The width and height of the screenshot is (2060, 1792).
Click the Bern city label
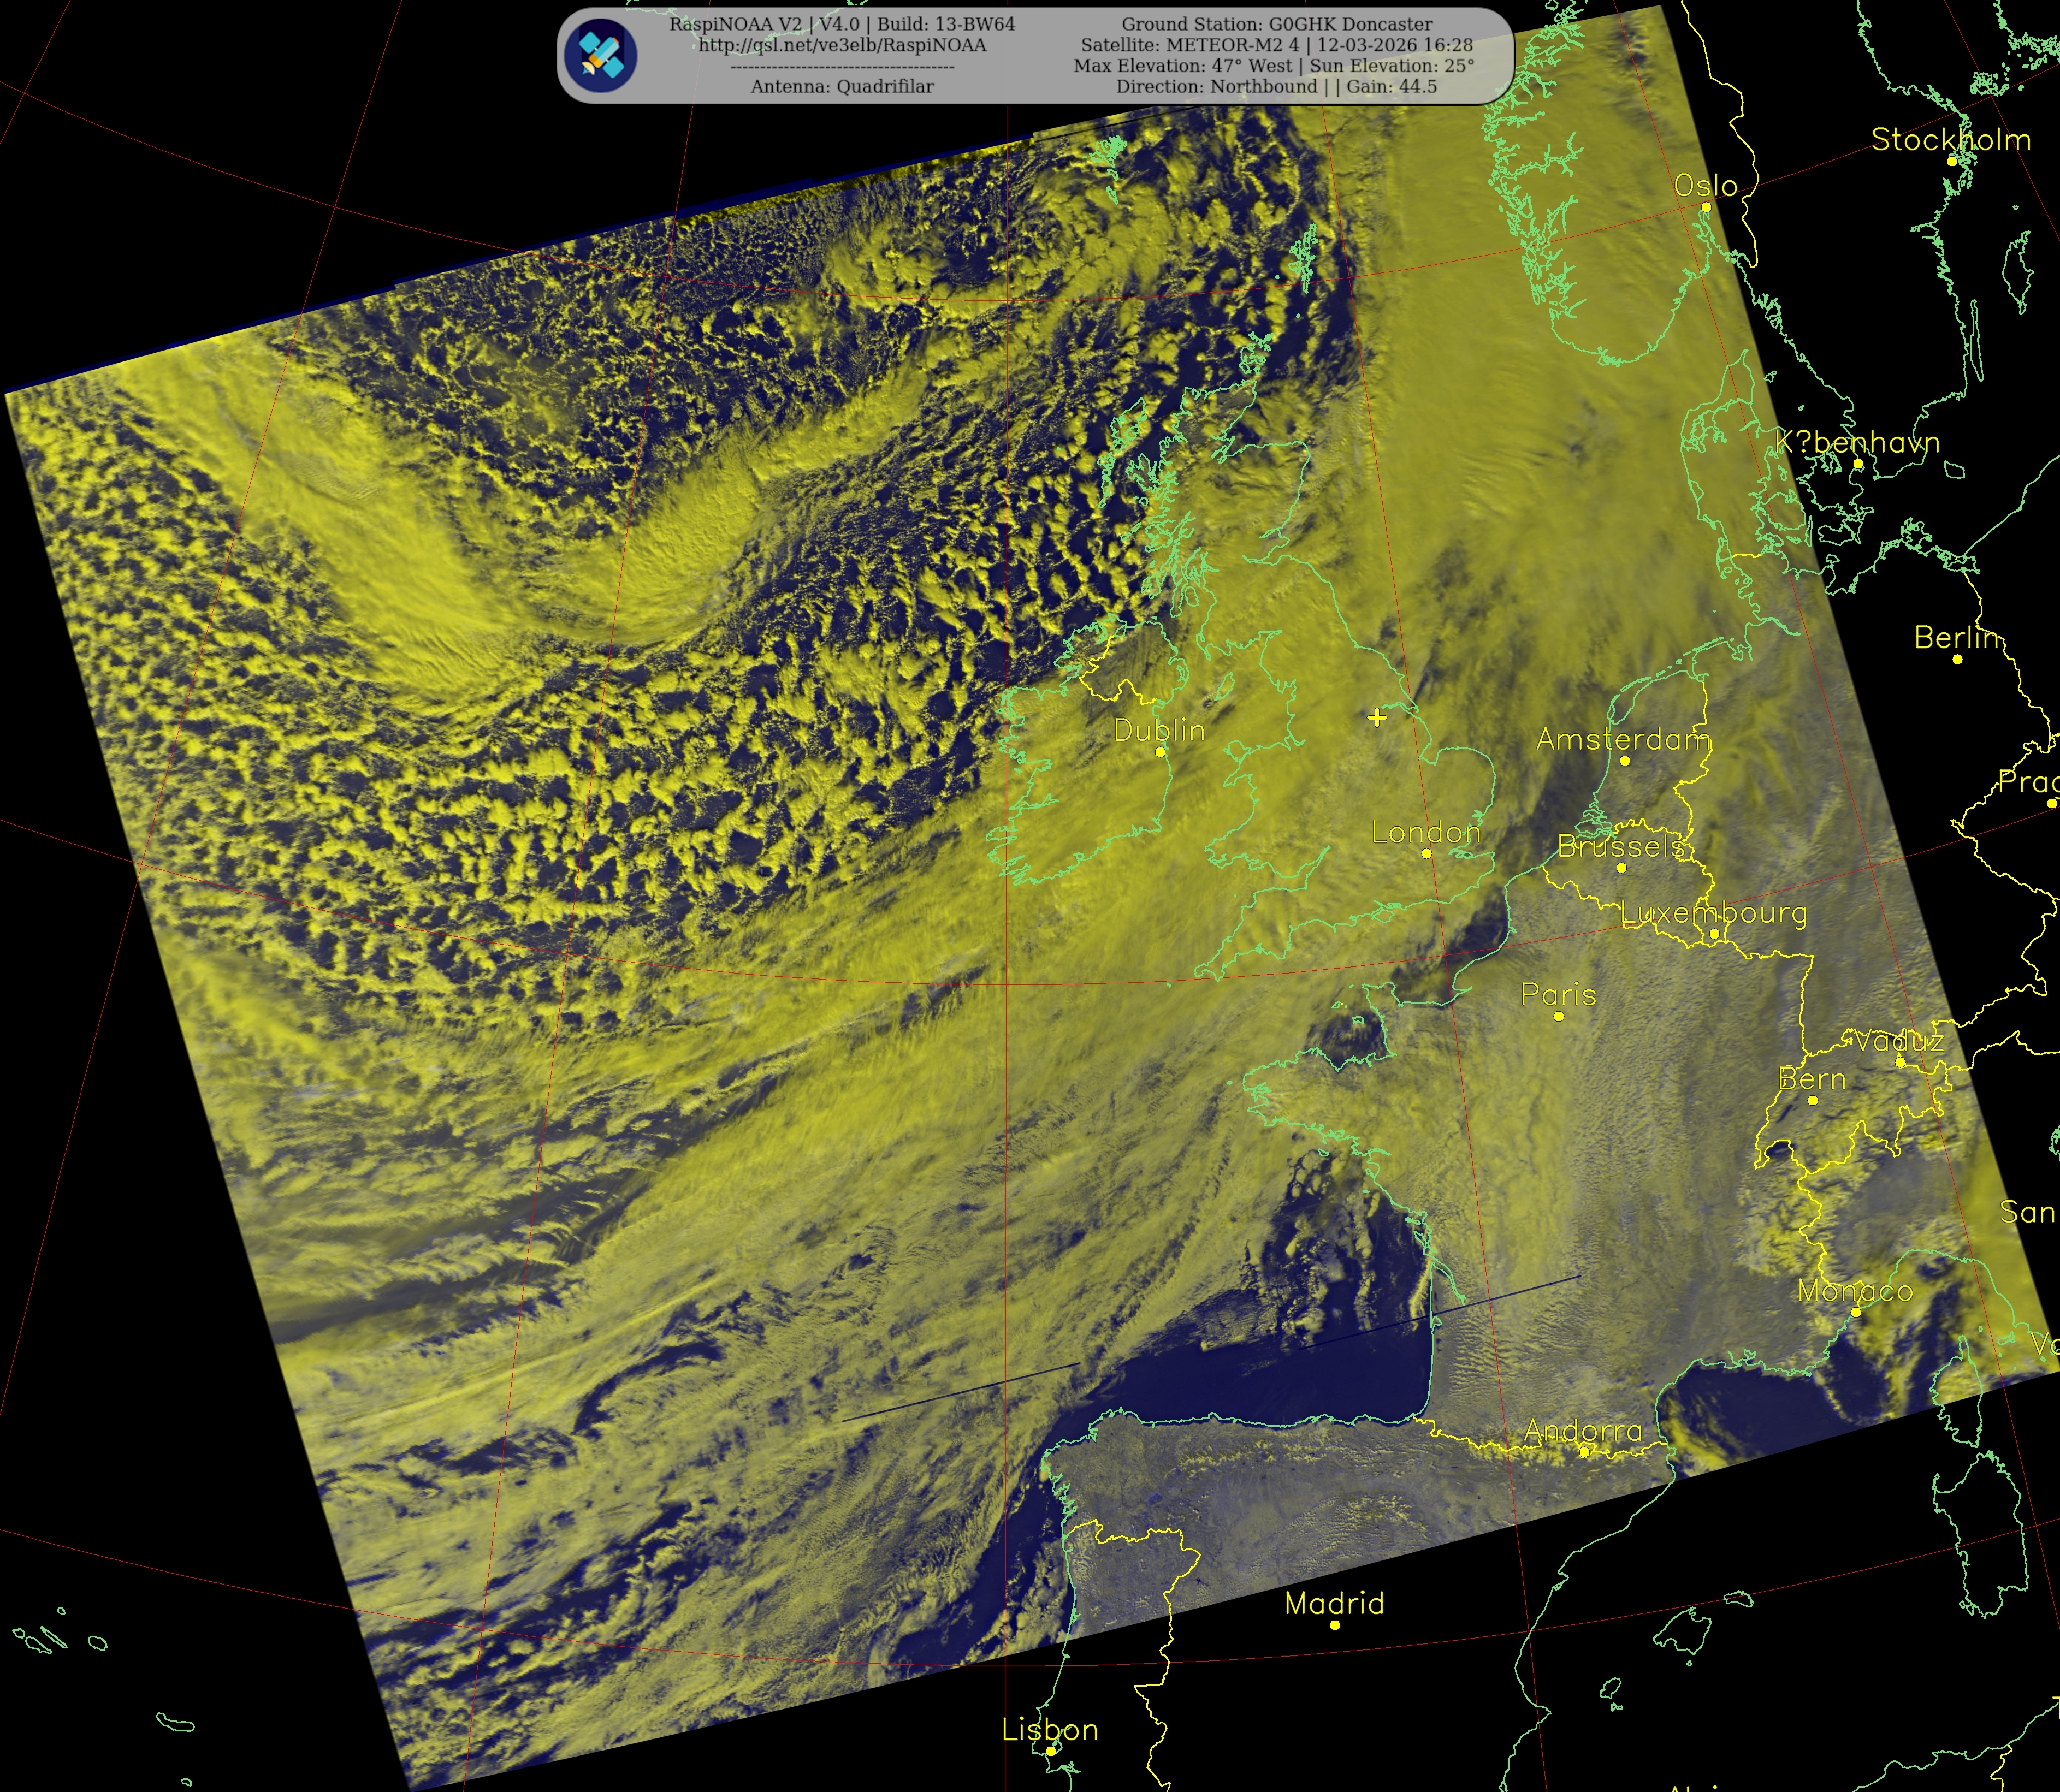tap(1812, 1079)
